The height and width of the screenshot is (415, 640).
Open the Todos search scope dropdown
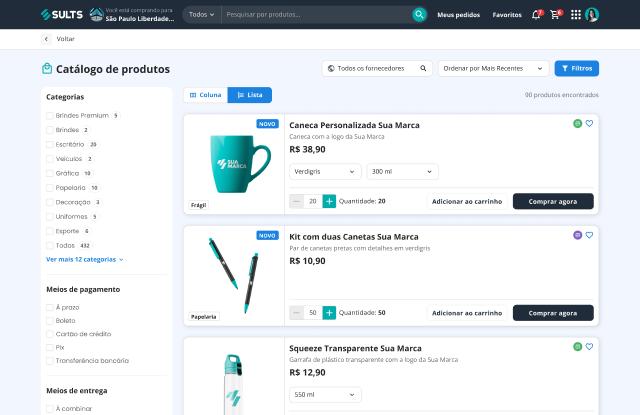click(x=201, y=15)
